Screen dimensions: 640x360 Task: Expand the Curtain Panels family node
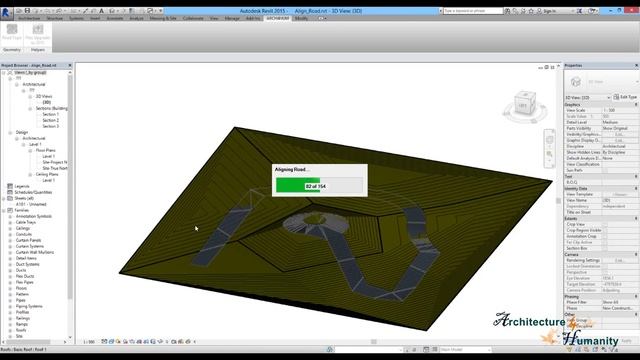(10, 240)
